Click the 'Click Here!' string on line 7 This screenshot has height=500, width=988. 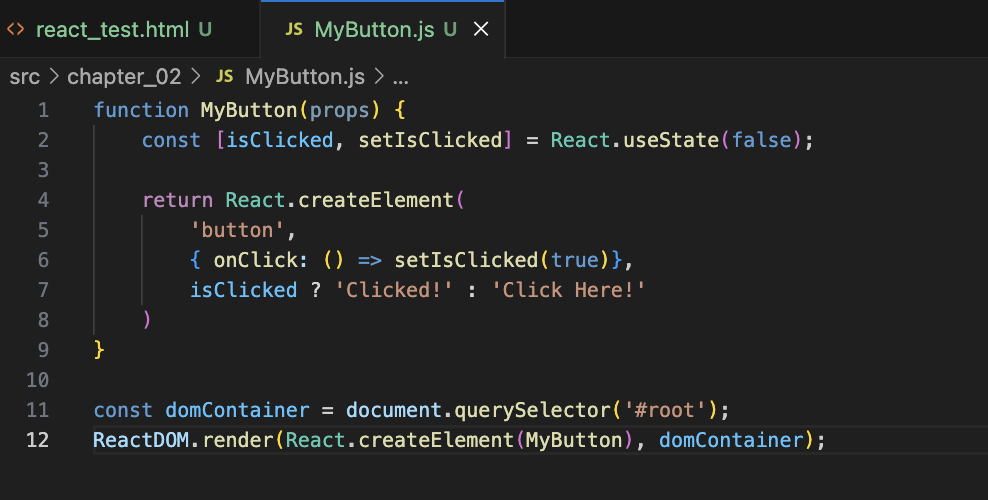pos(568,290)
